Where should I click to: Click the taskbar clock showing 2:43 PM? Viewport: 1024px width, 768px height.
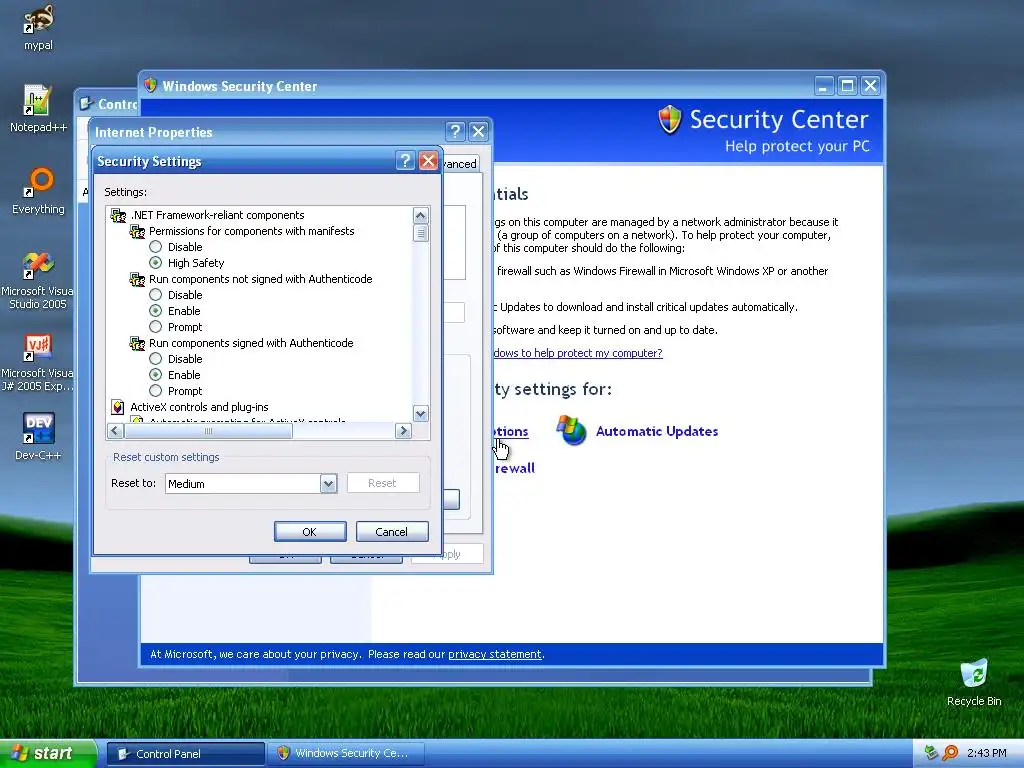[x=986, y=753]
